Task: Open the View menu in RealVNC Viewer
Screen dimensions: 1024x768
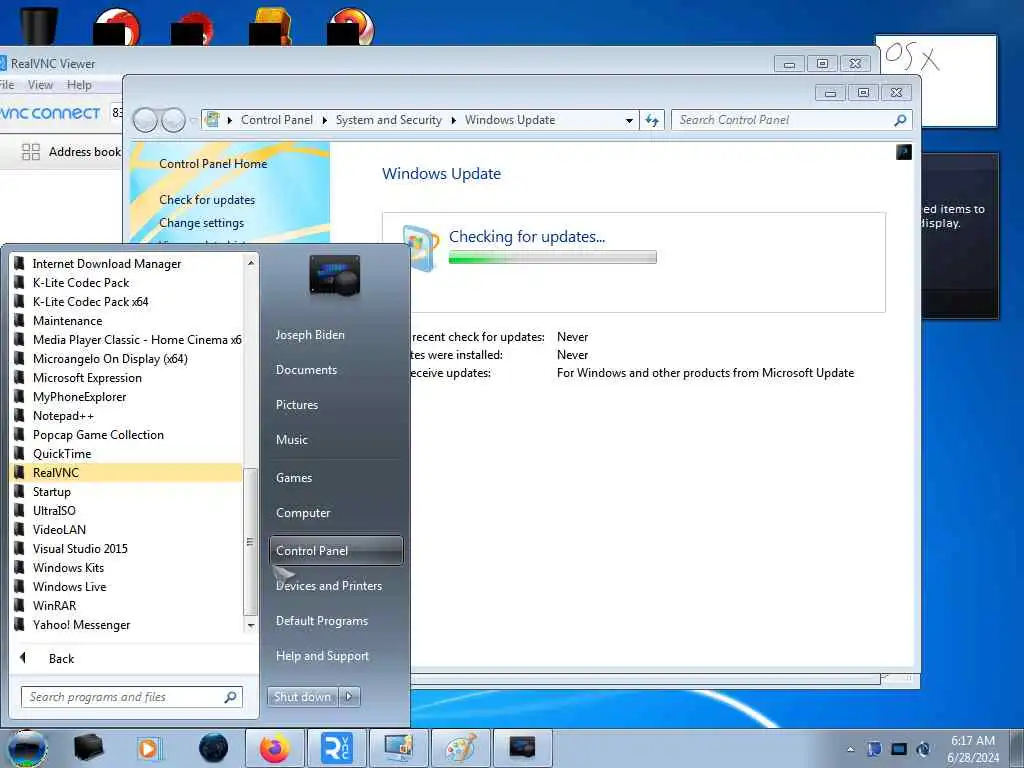Action: pos(40,85)
